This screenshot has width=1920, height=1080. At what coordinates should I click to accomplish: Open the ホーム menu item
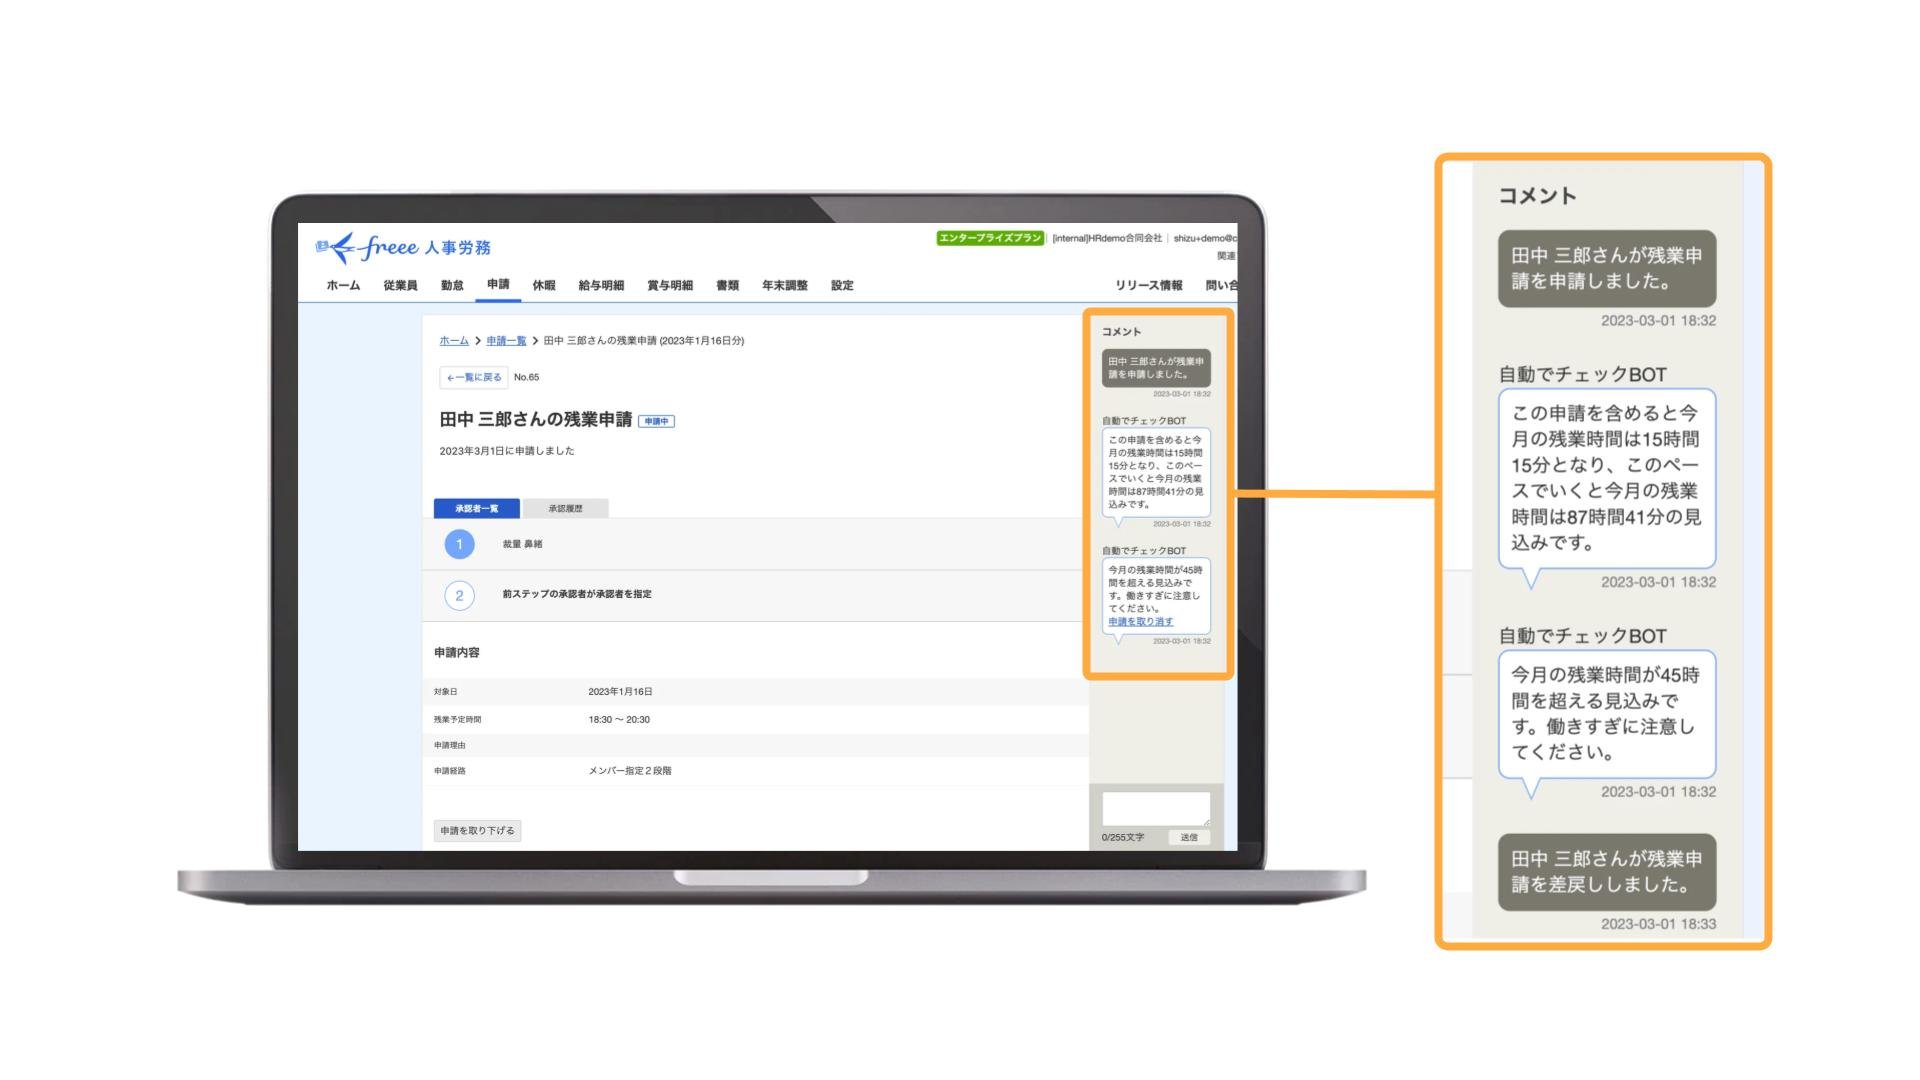[343, 285]
